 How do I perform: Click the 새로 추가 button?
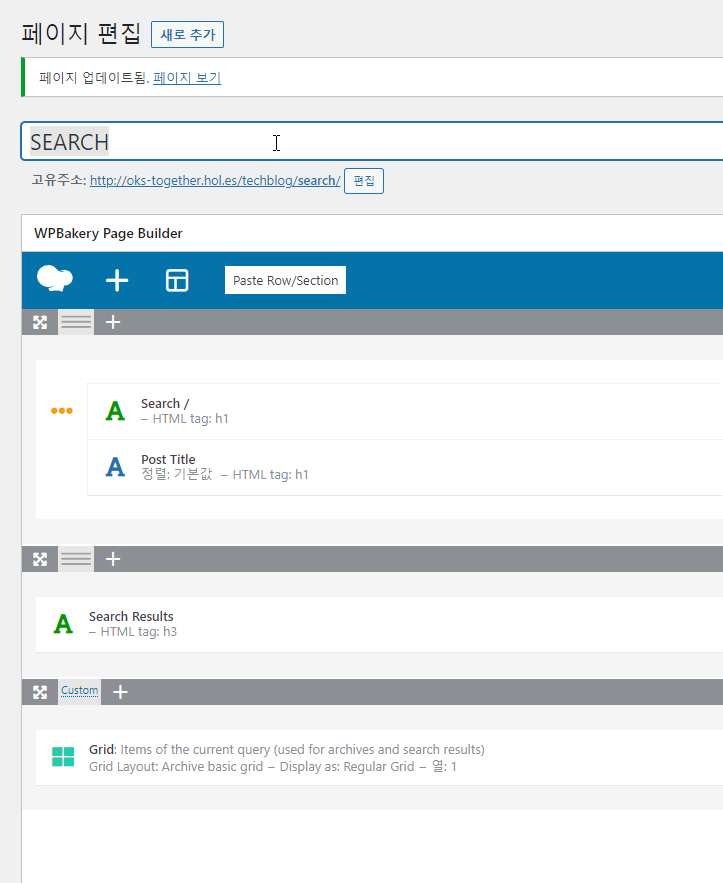188,34
